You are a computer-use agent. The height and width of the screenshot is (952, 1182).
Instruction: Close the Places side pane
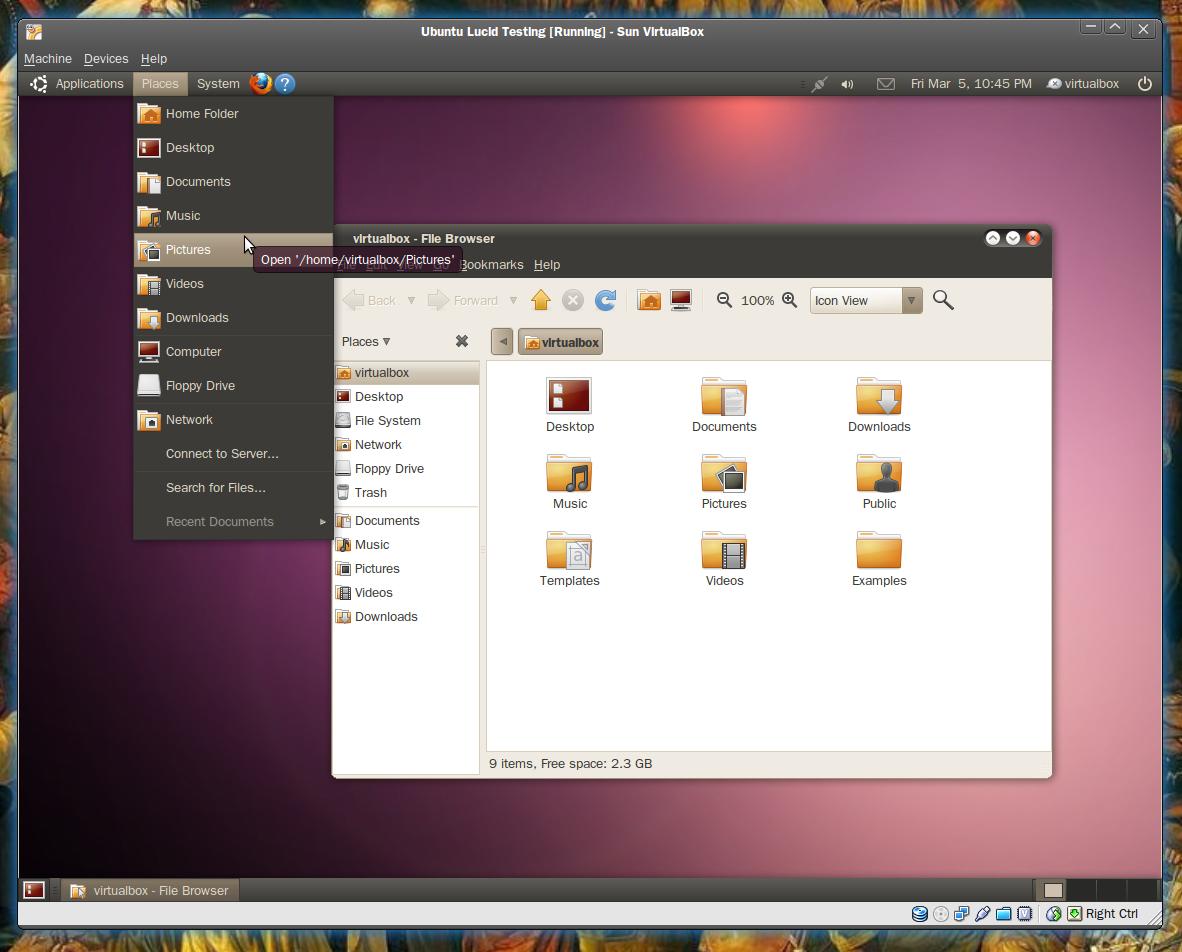point(462,341)
